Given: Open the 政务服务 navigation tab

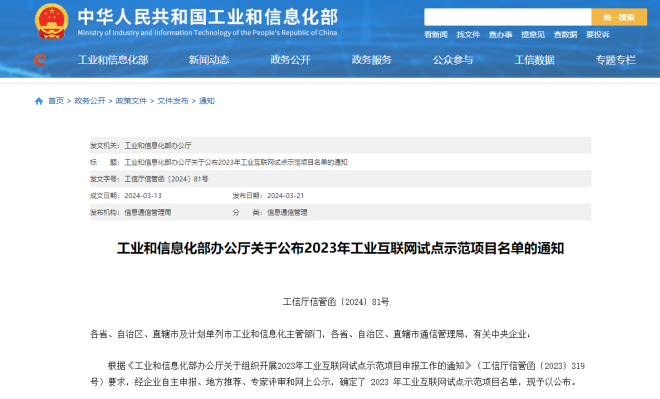Looking at the screenshot, I should [x=372, y=60].
